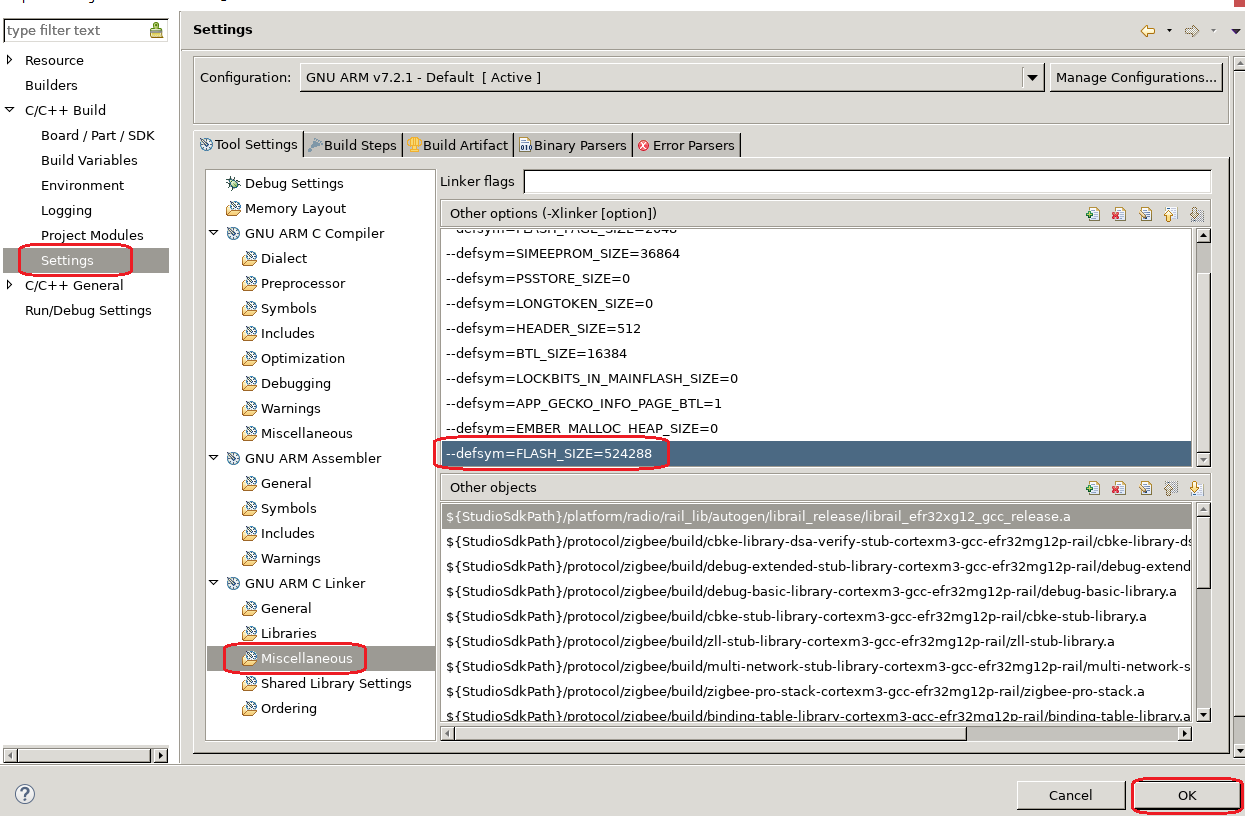
Task: Click the type filter text box
Action: (x=76, y=30)
